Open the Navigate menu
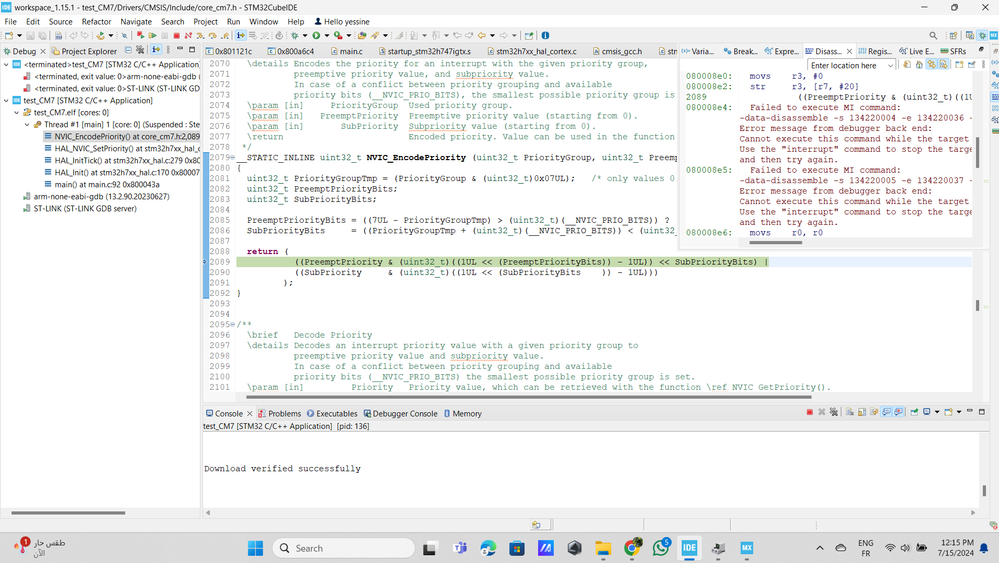The image size is (999, 563). (x=136, y=22)
